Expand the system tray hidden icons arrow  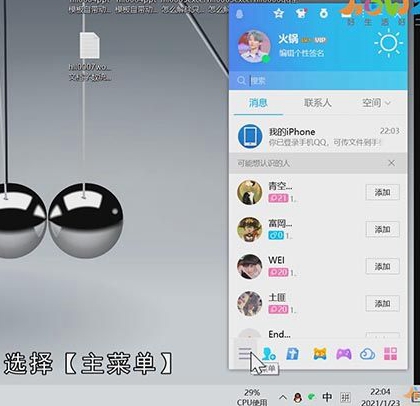pos(283,397)
